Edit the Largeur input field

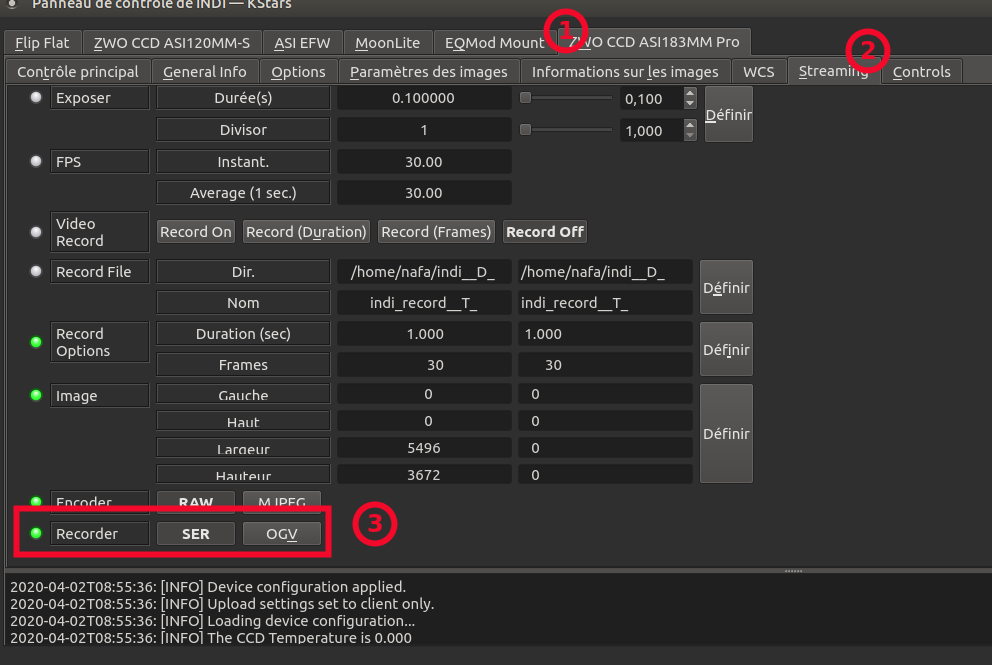click(x=605, y=448)
